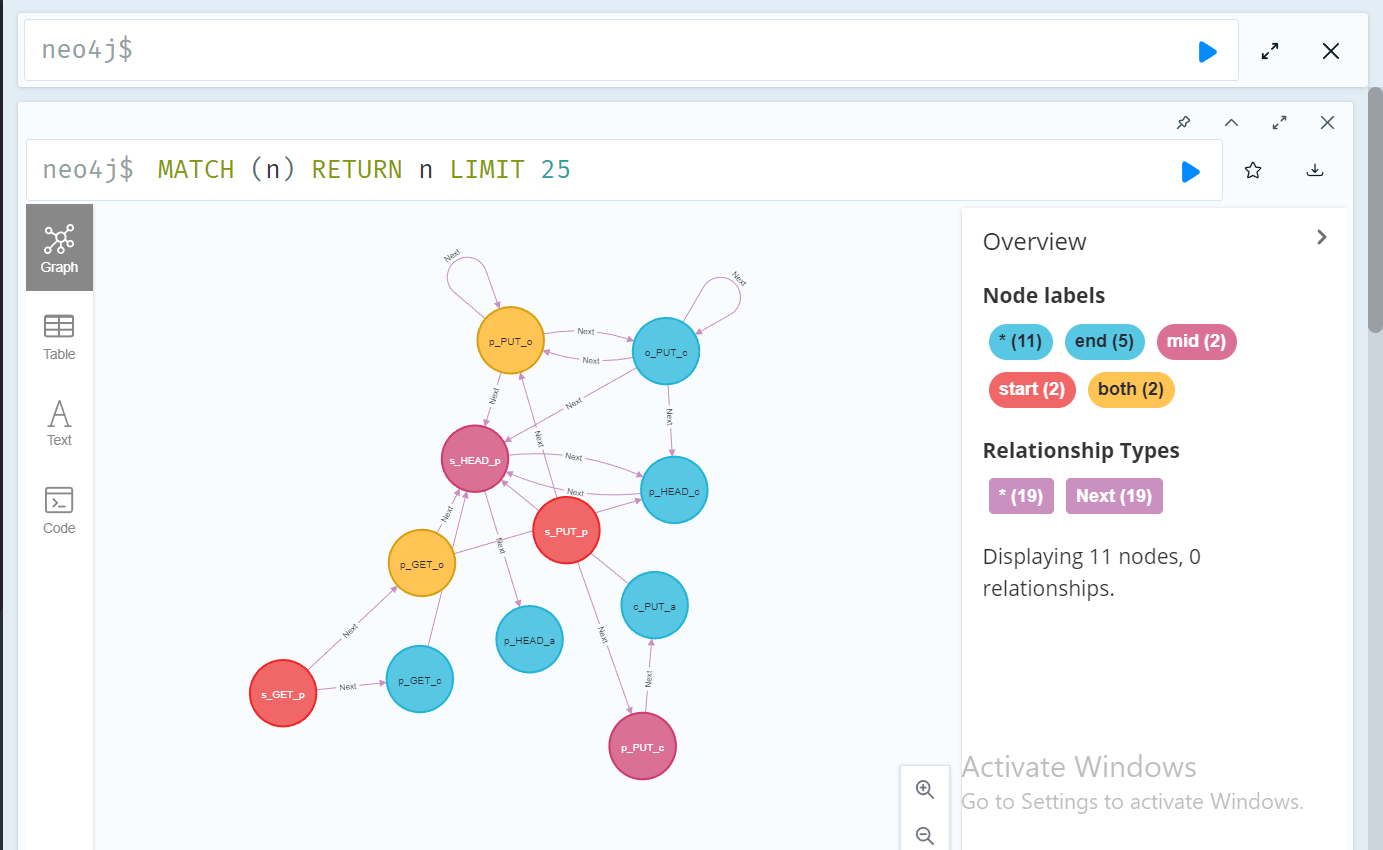This screenshot has width=1383, height=850.
Task: Zoom out of the graph
Action: pyautogui.click(x=925, y=835)
